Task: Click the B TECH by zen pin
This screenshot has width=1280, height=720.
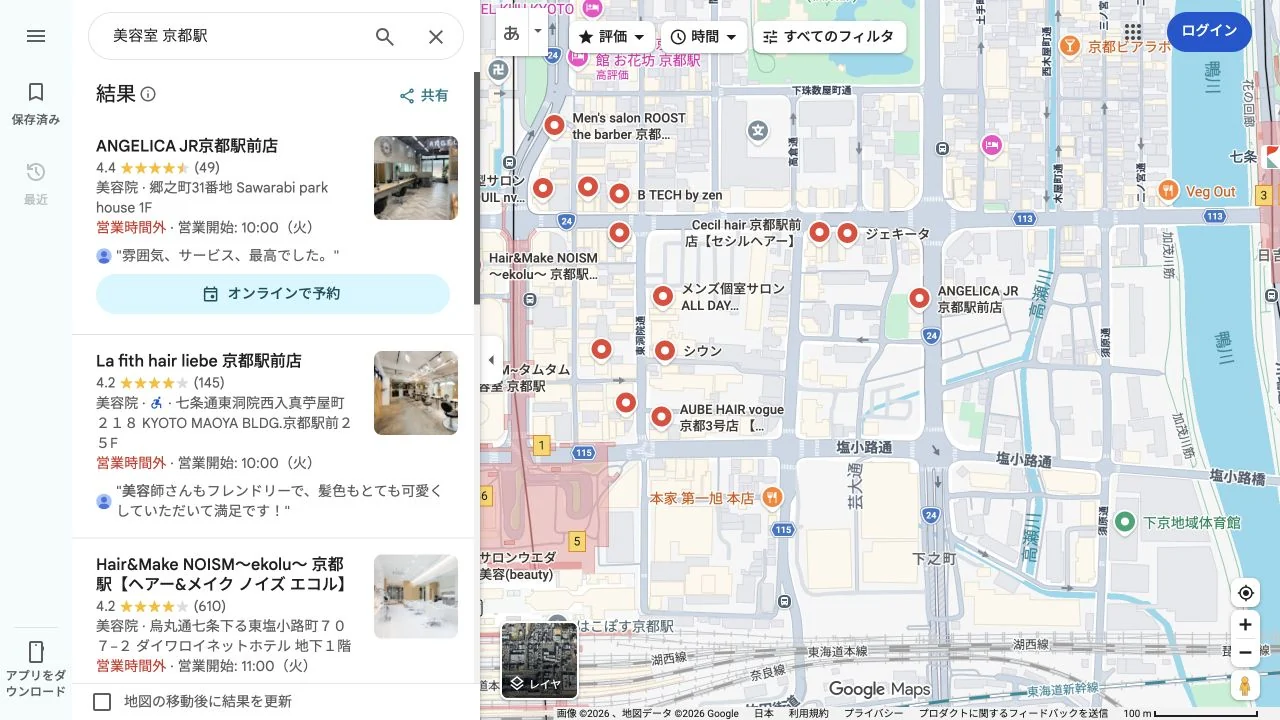Action: click(619, 194)
